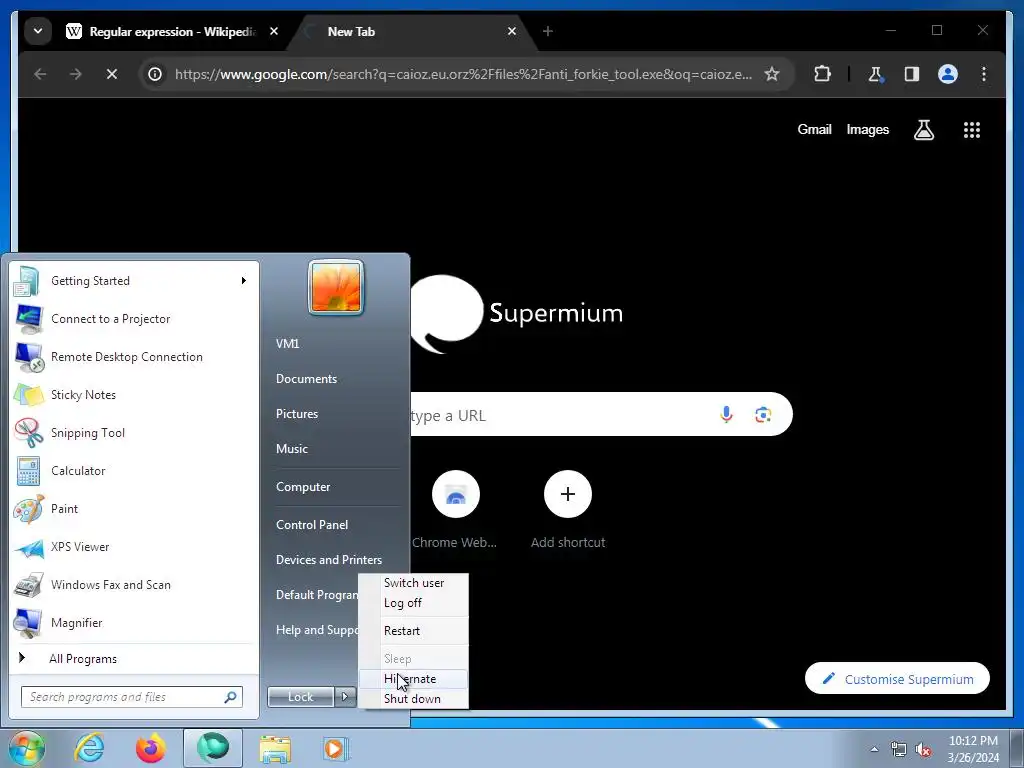
Task: Select Log off
Action: point(414,603)
